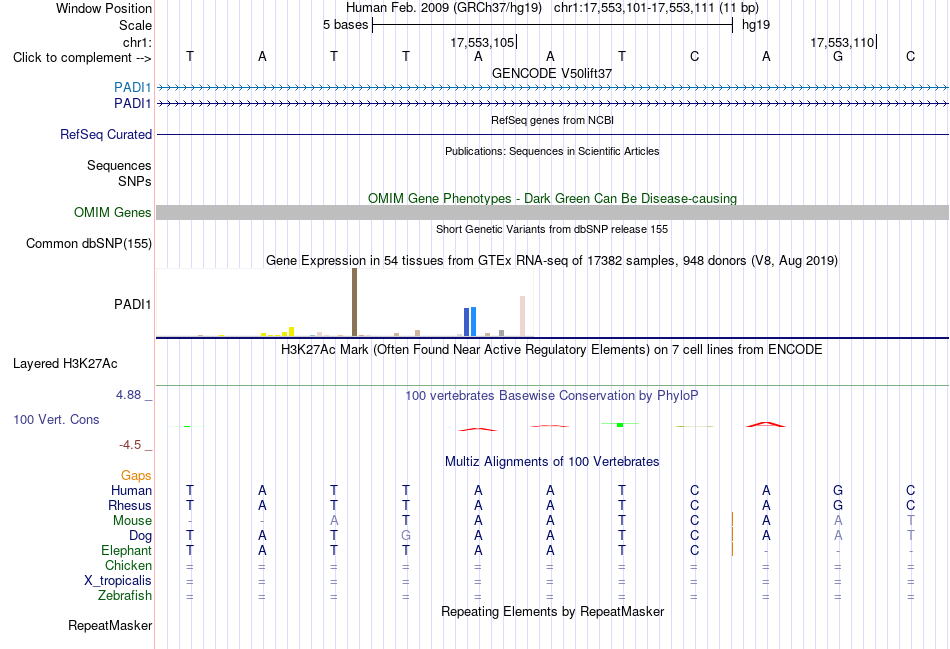Click the Rhesus species label
The width and height of the screenshot is (950, 649).
[x=130, y=505]
